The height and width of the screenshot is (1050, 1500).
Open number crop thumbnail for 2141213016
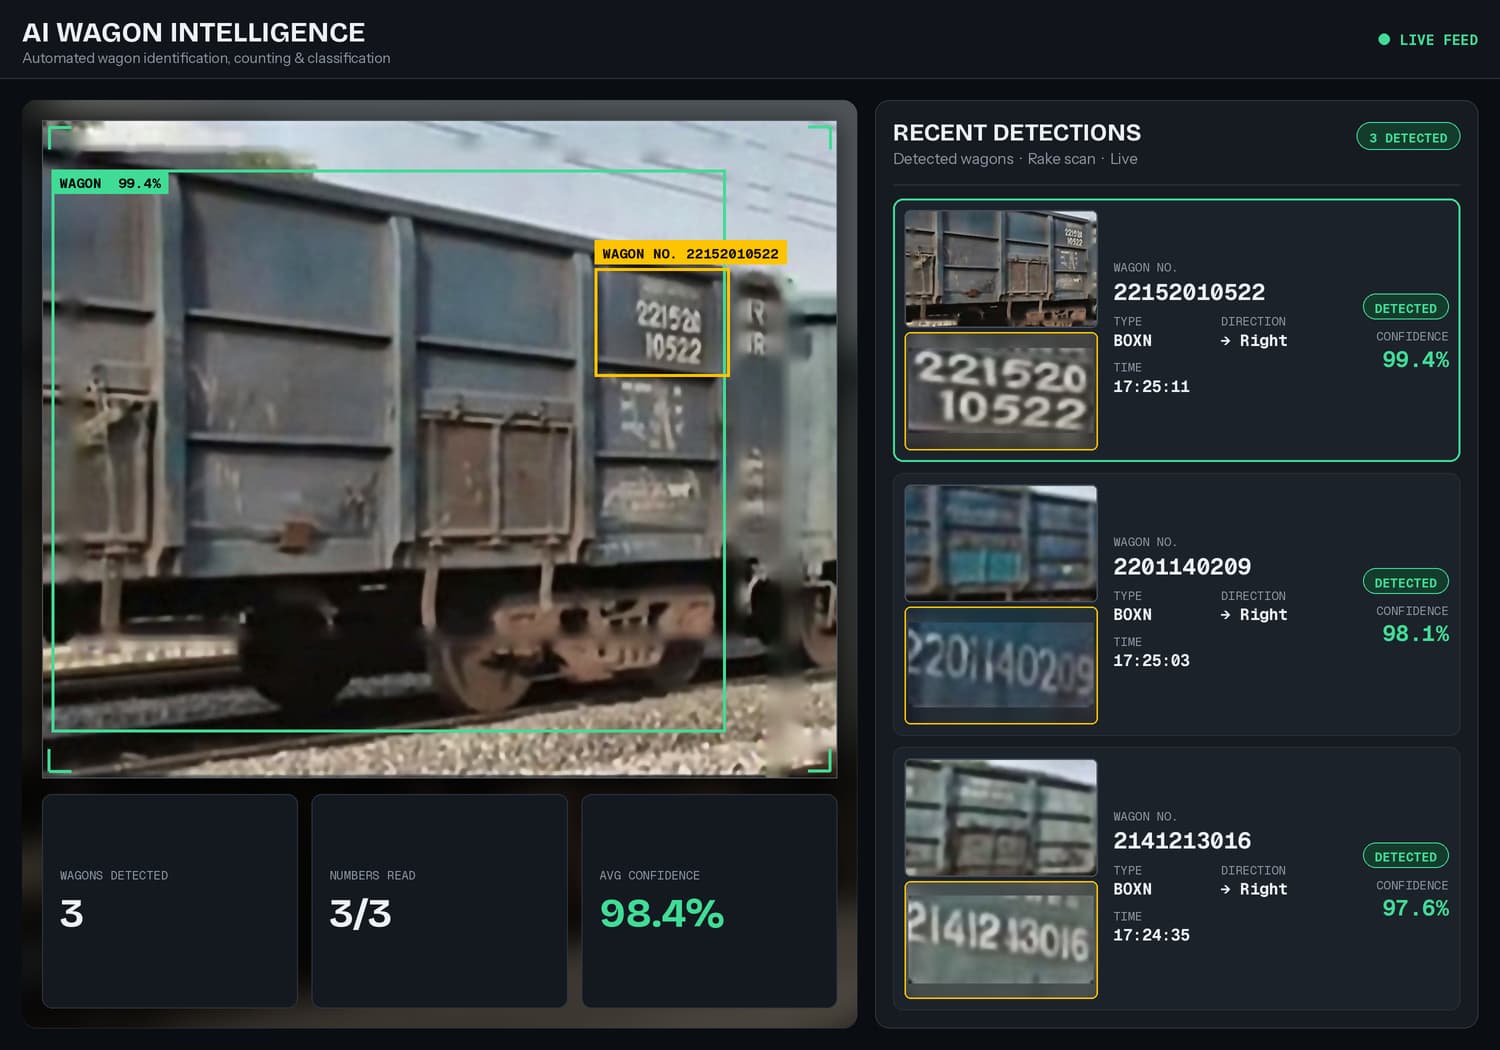[x=1001, y=940]
